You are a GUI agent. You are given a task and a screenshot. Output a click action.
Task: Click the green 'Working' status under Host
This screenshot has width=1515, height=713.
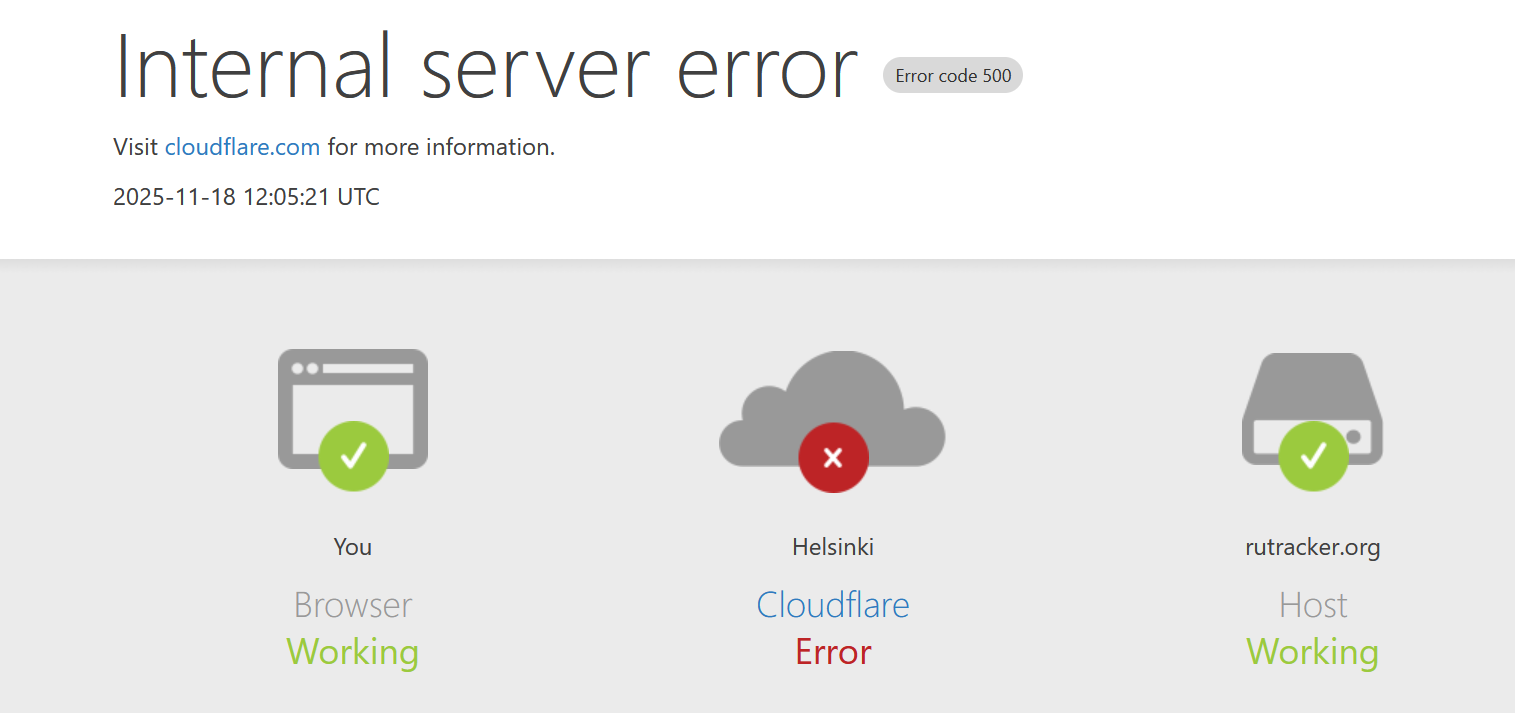tap(1313, 652)
